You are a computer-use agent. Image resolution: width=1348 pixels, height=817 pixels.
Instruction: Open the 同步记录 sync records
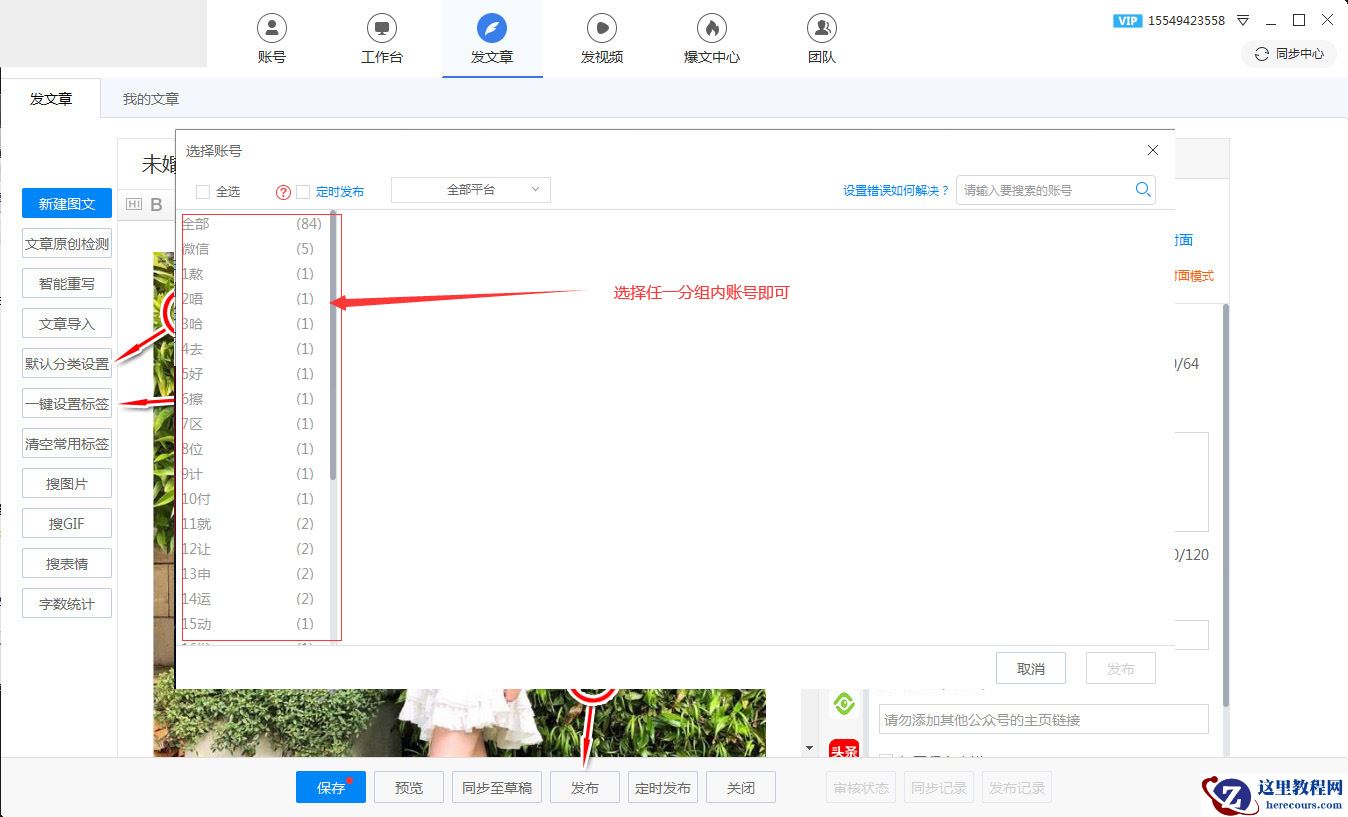[939, 787]
